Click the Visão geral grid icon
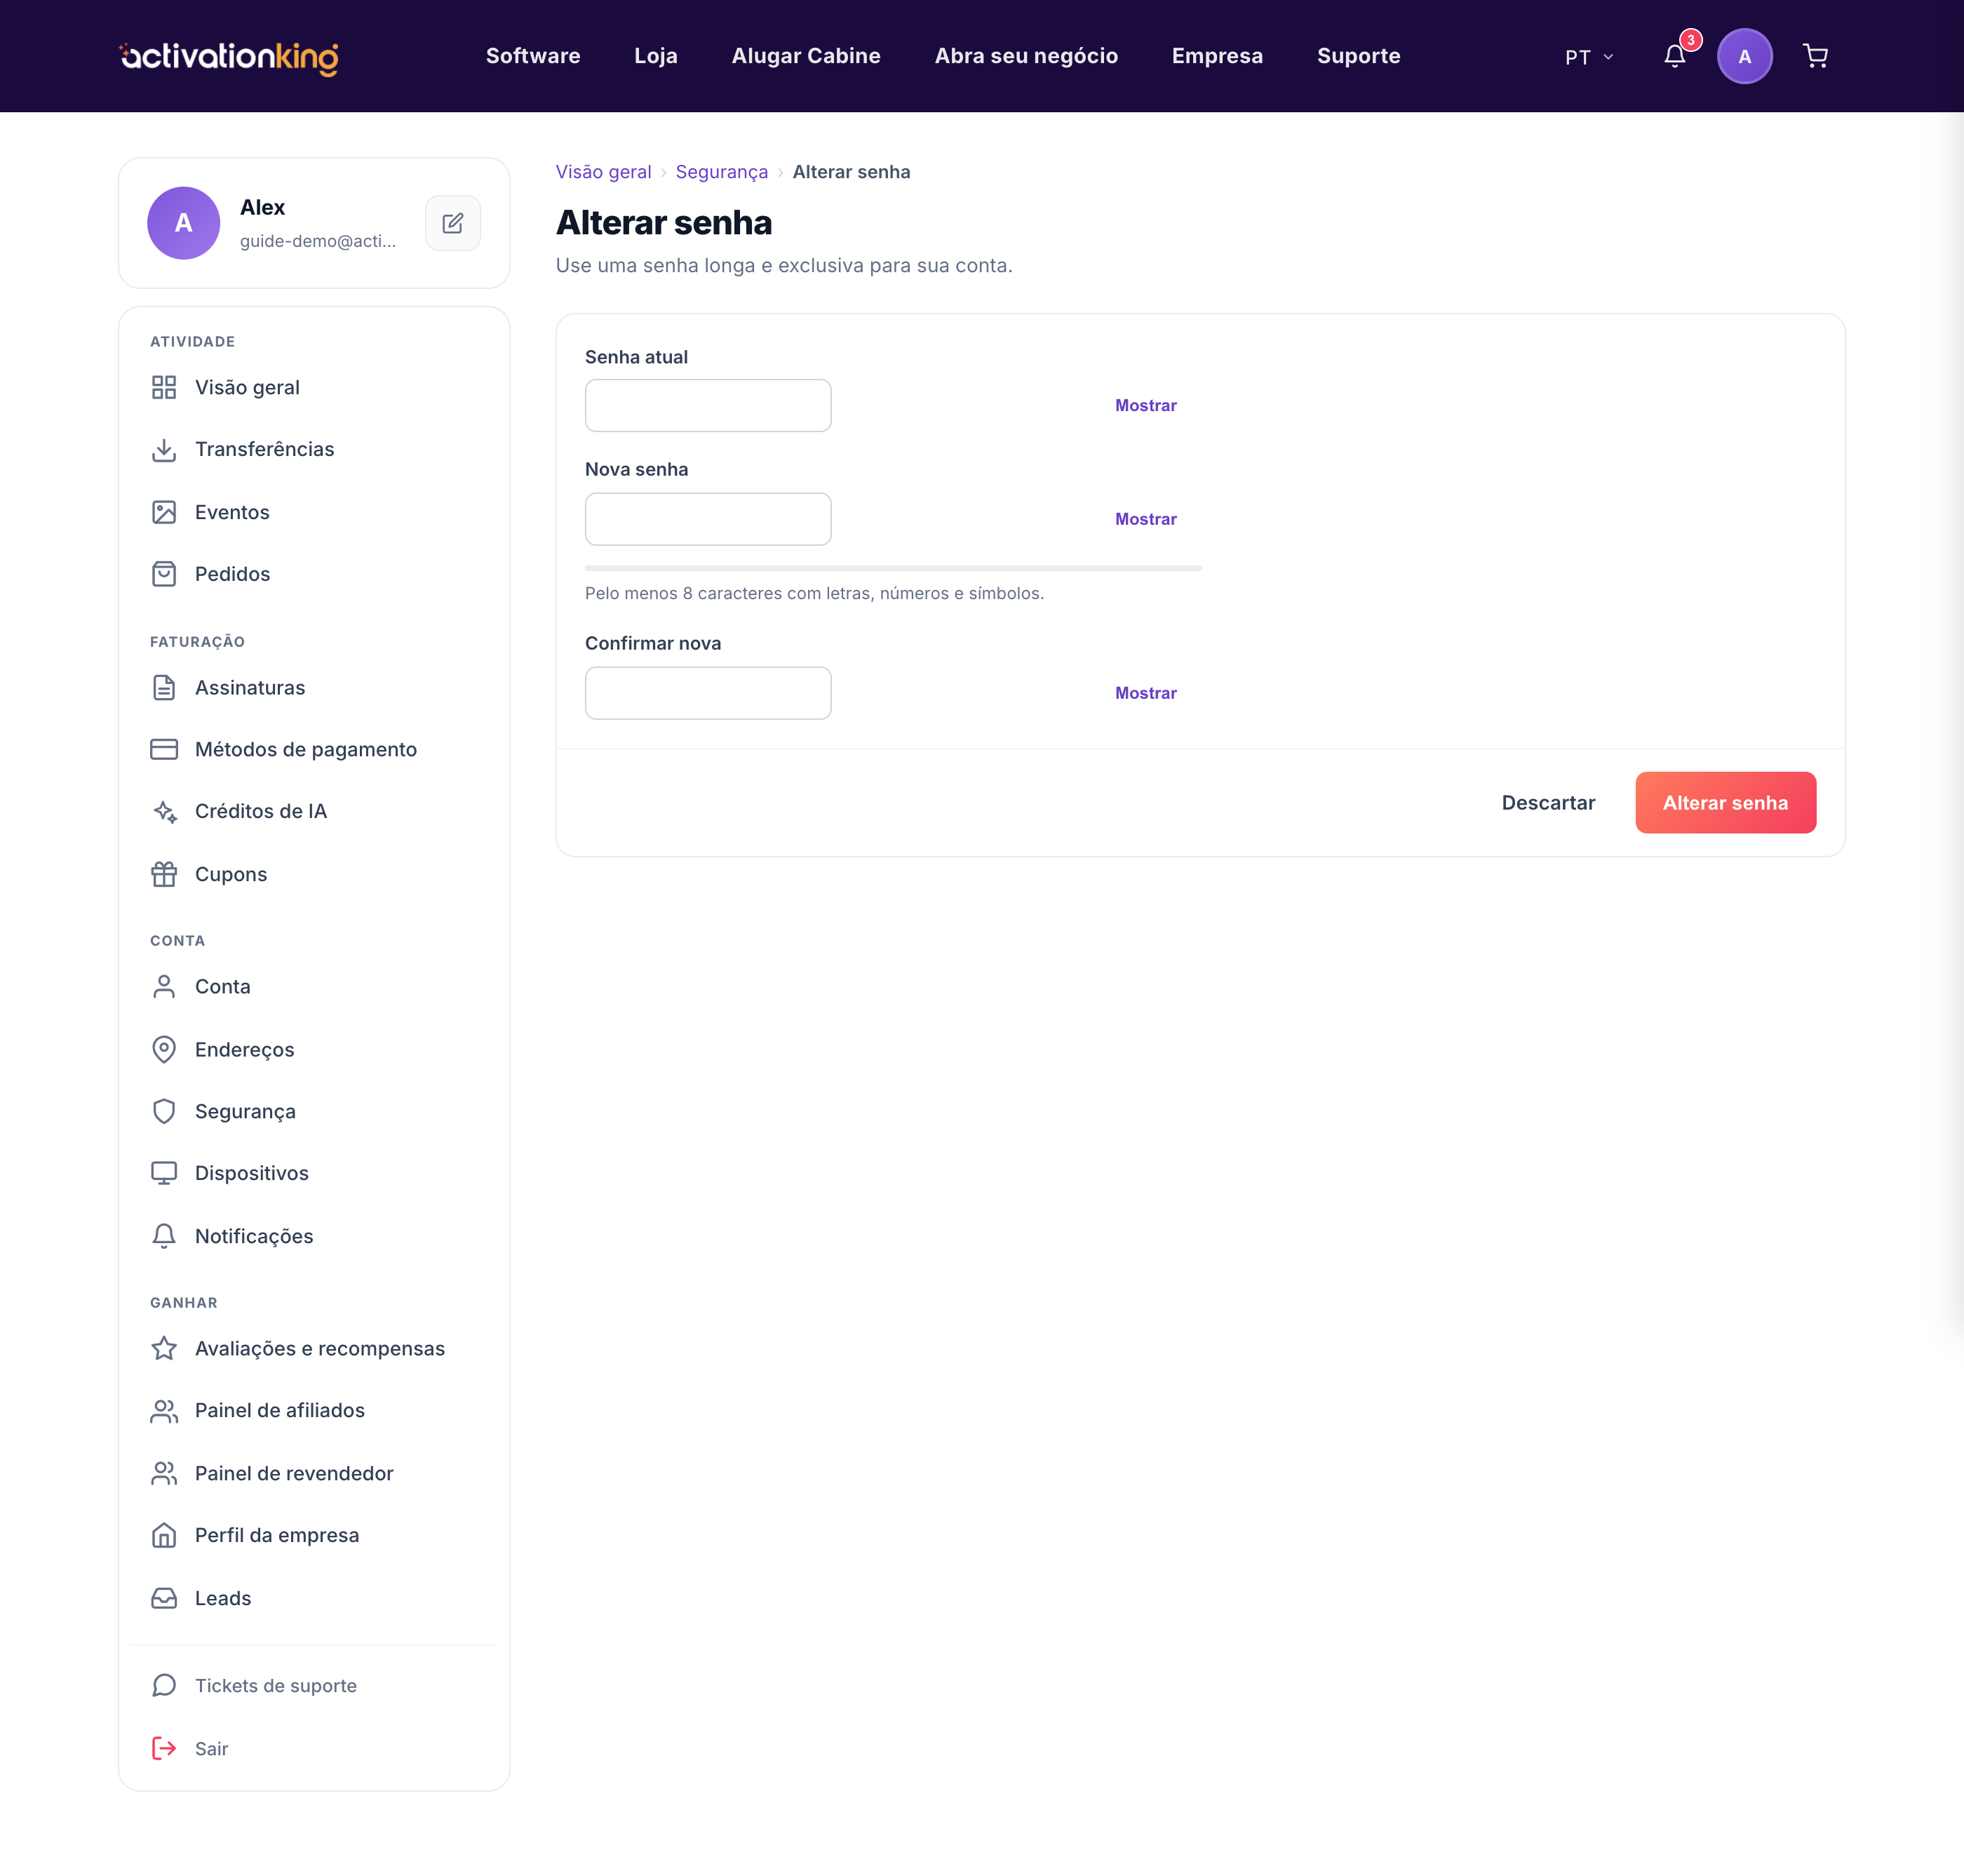The width and height of the screenshot is (1964, 1876). point(164,387)
